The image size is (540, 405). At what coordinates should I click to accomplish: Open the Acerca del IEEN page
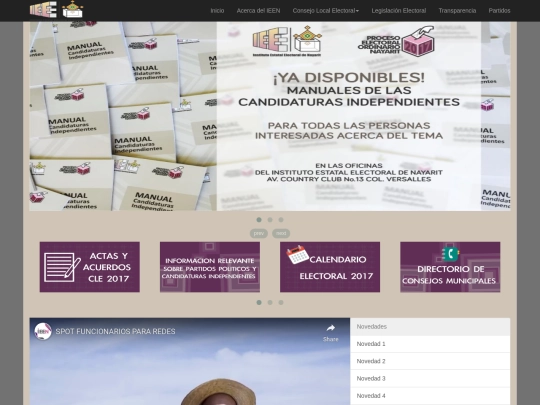pyautogui.click(x=258, y=11)
